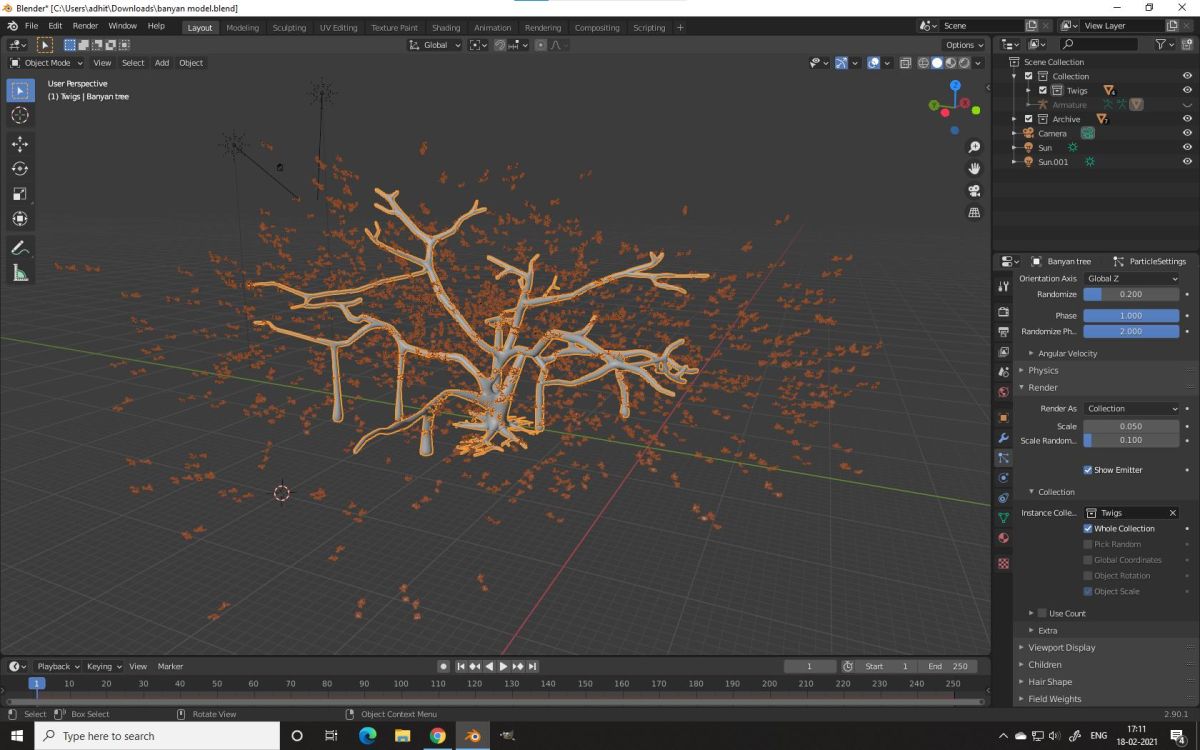The height and width of the screenshot is (750, 1200).
Task: Click the zoom magnifier viewport icon
Action: point(974,147)
